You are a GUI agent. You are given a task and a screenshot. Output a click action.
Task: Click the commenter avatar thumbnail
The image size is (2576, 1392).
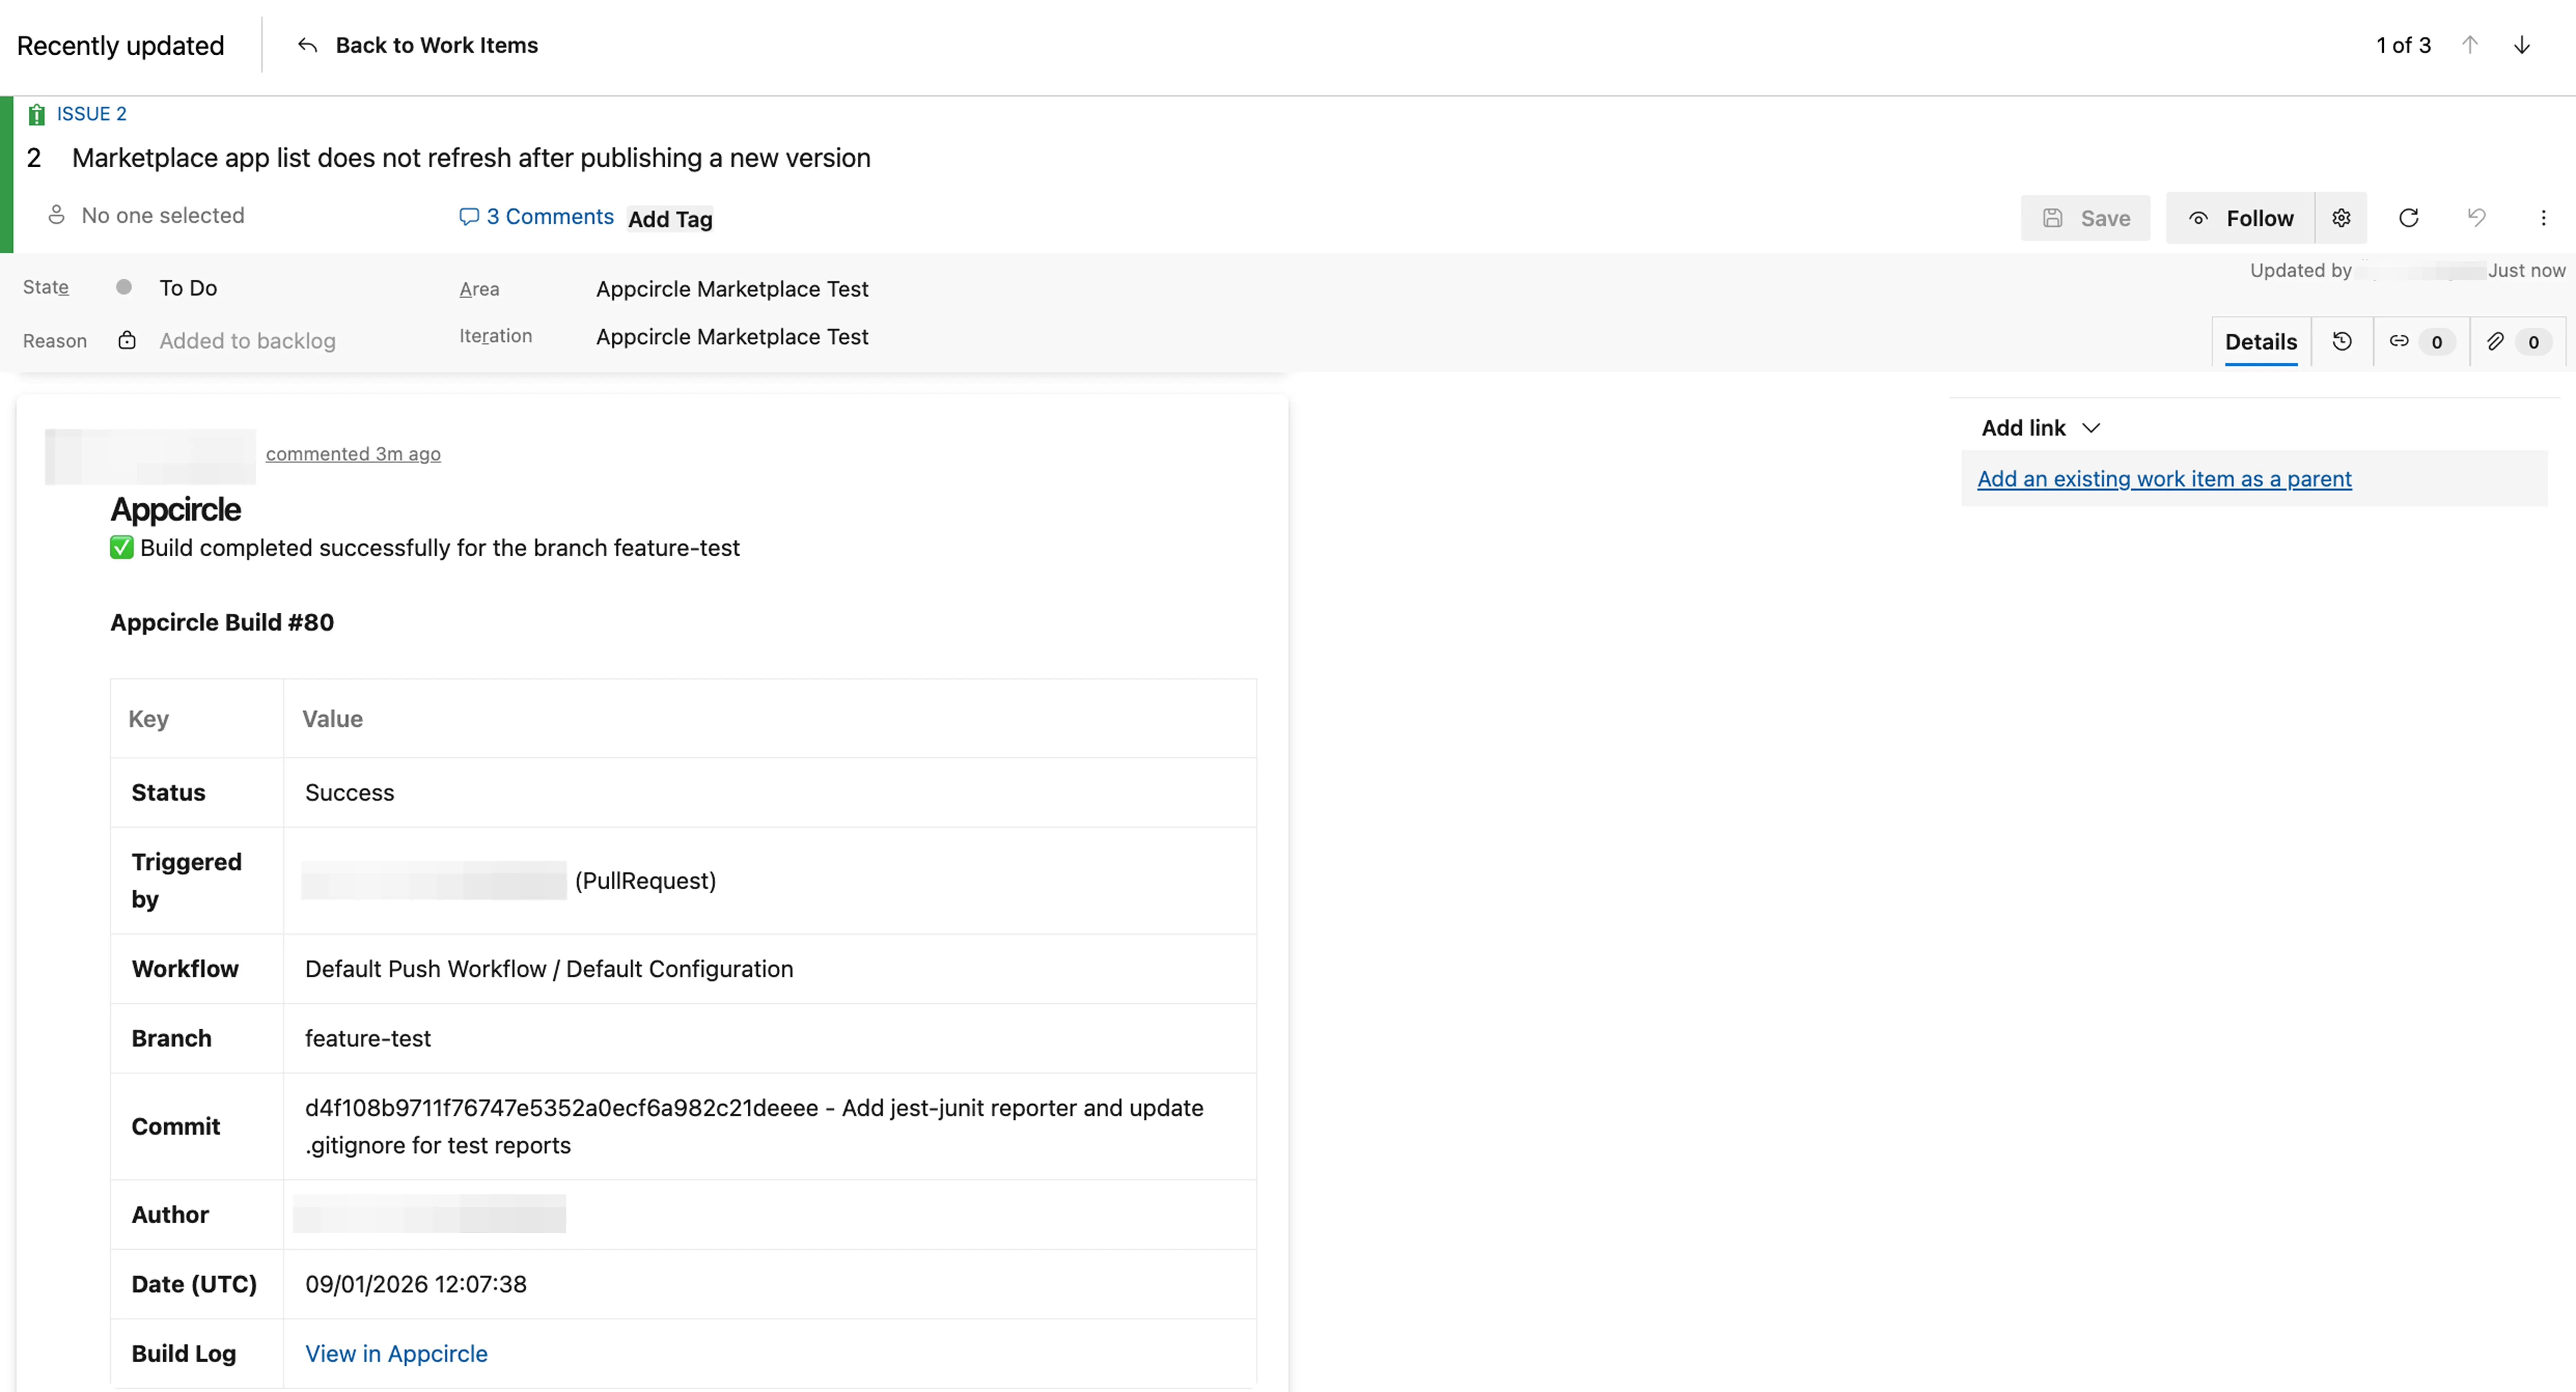pyautogui.click(x=150, y=457)
